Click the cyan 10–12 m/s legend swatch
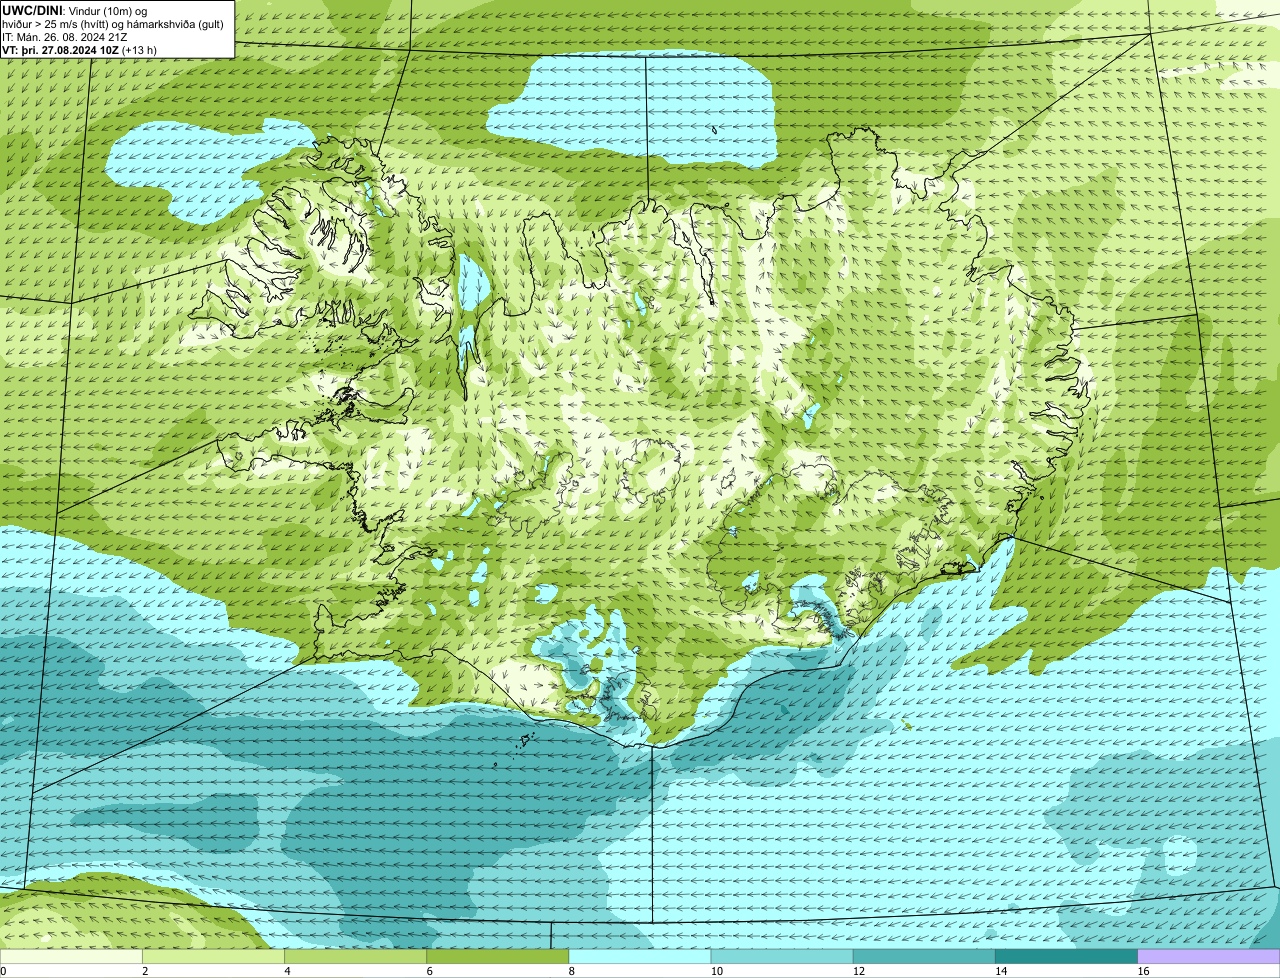 point(783,957)
